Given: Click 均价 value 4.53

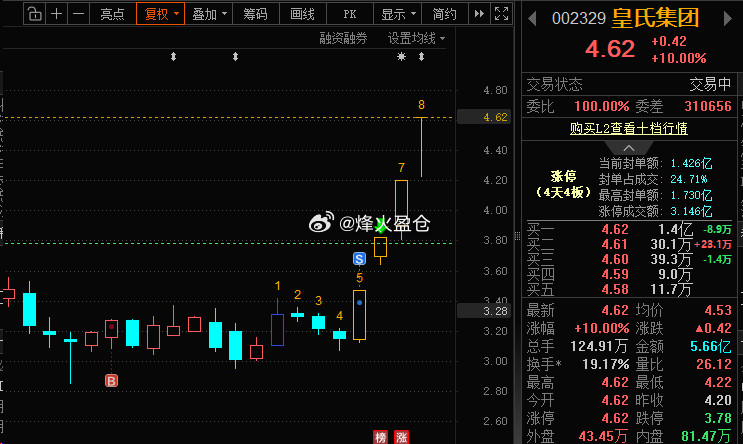Looking at the screenshot, I should click(718, 310).
